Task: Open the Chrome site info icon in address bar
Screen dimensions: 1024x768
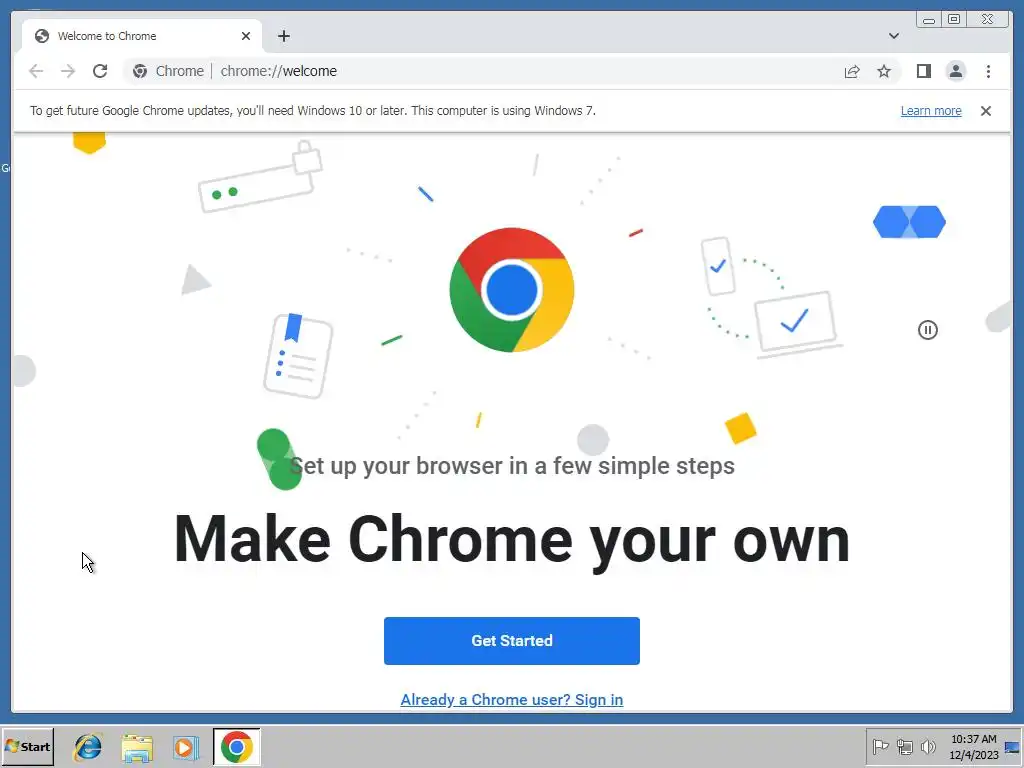Action: (140, 71)
